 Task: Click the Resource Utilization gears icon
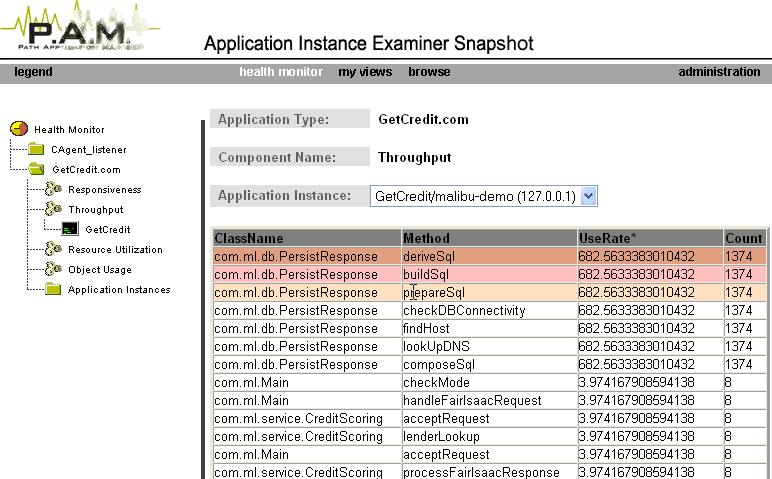(53, 249)
